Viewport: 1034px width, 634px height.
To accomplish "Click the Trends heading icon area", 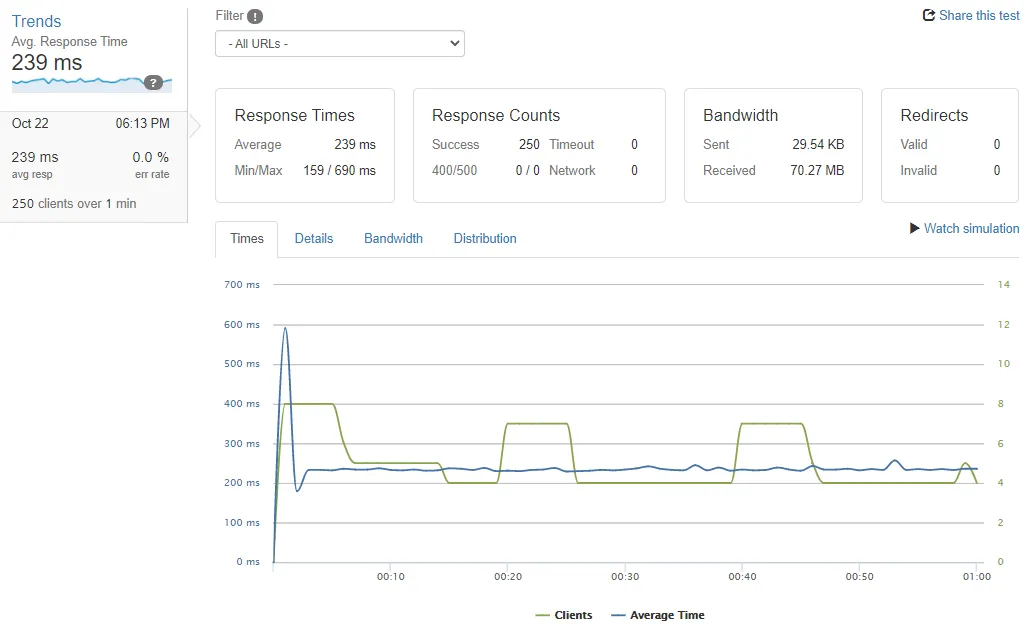I will (x=36, y=21).
